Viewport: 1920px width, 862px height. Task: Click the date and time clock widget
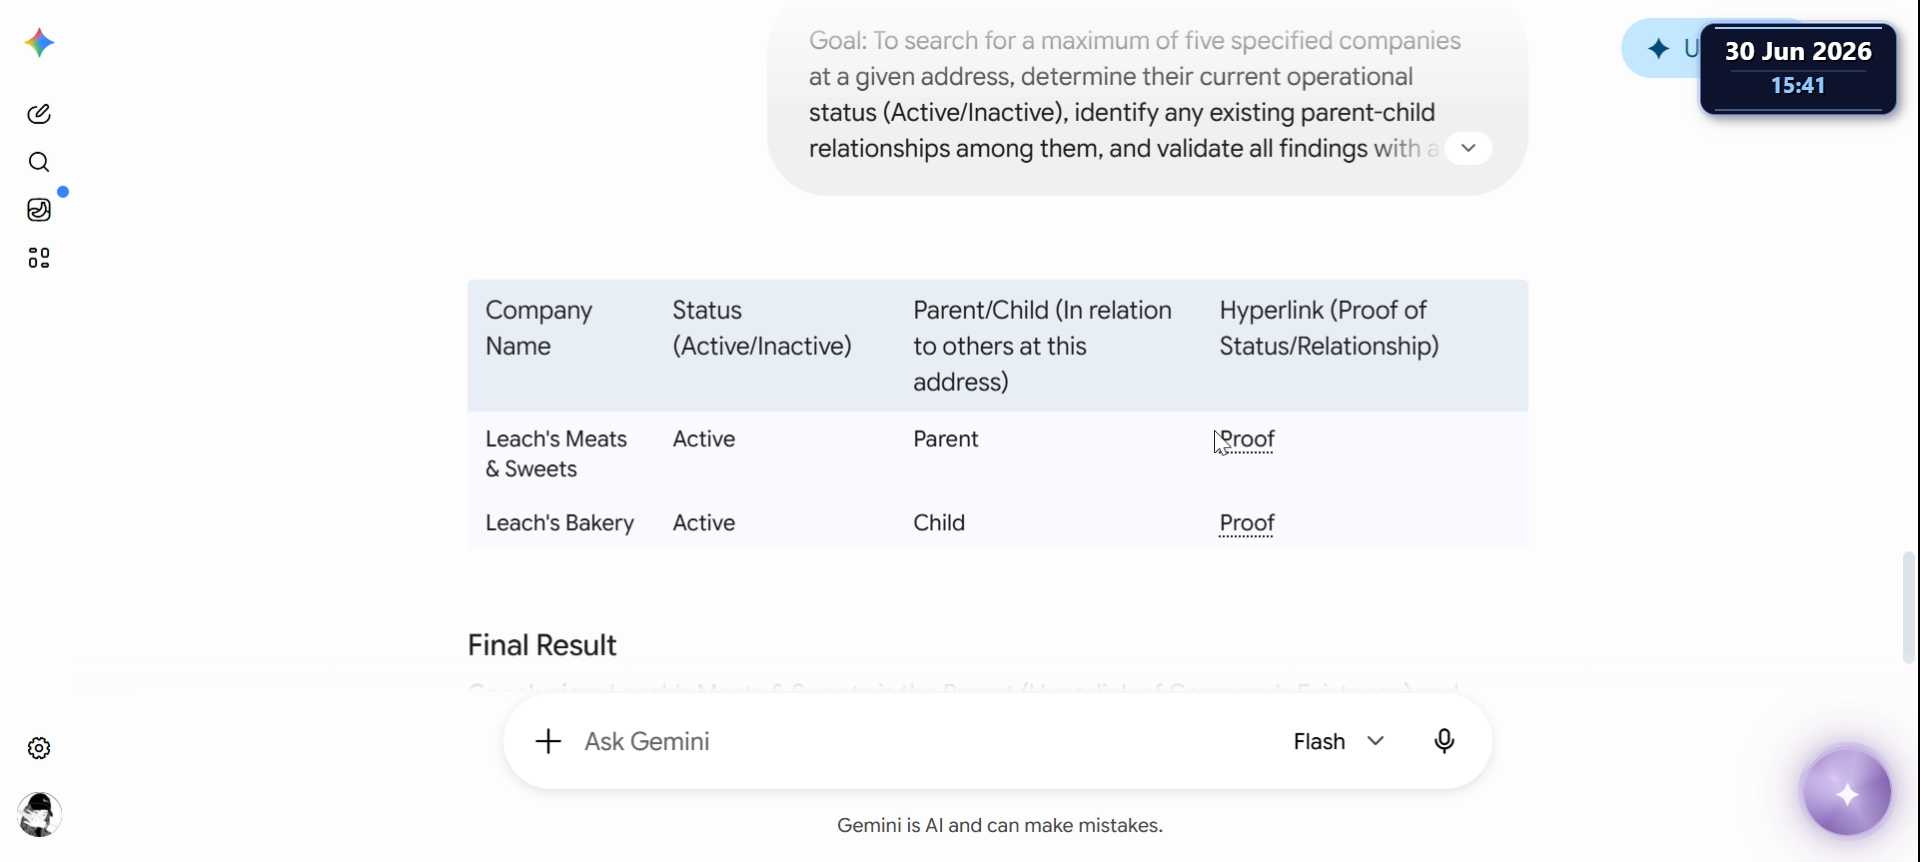point(1798,68)
